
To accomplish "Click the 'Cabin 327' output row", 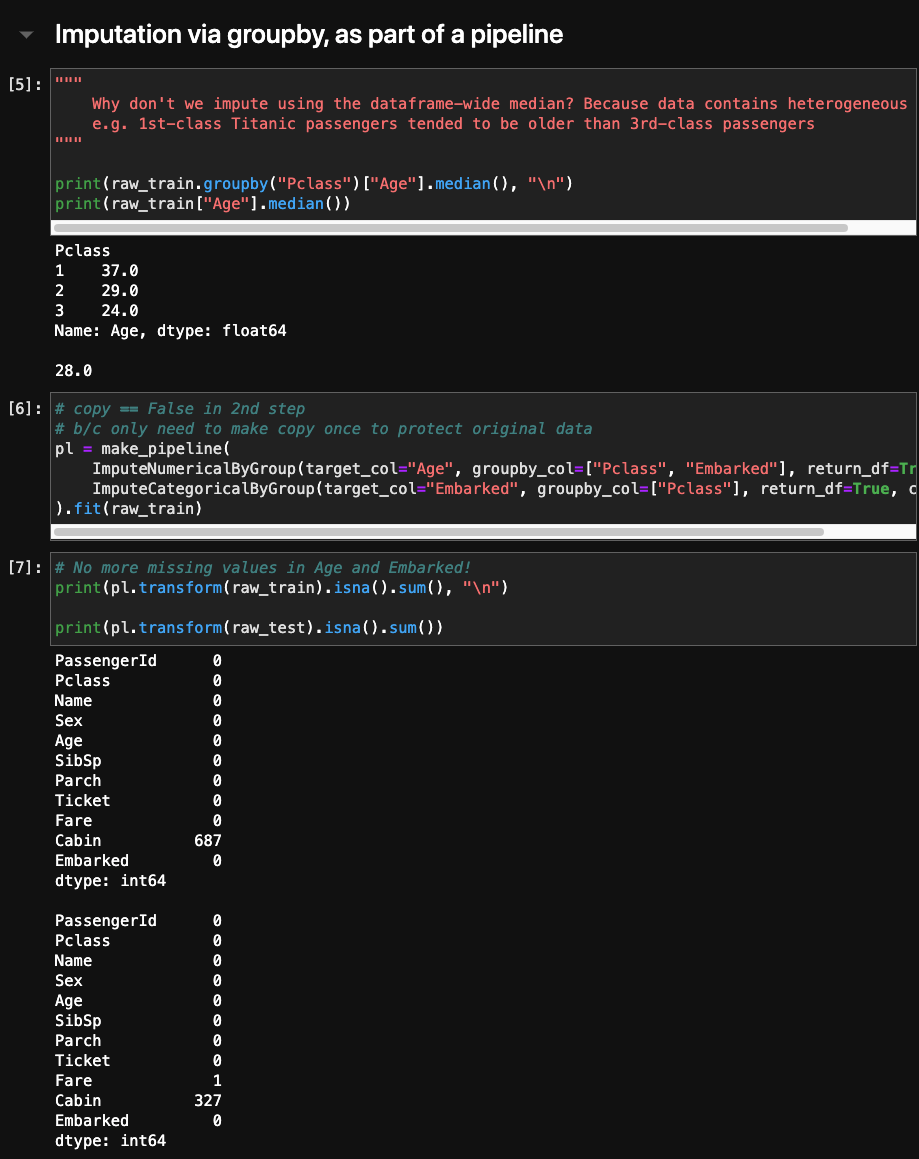I will click(x=138, y=1101).
